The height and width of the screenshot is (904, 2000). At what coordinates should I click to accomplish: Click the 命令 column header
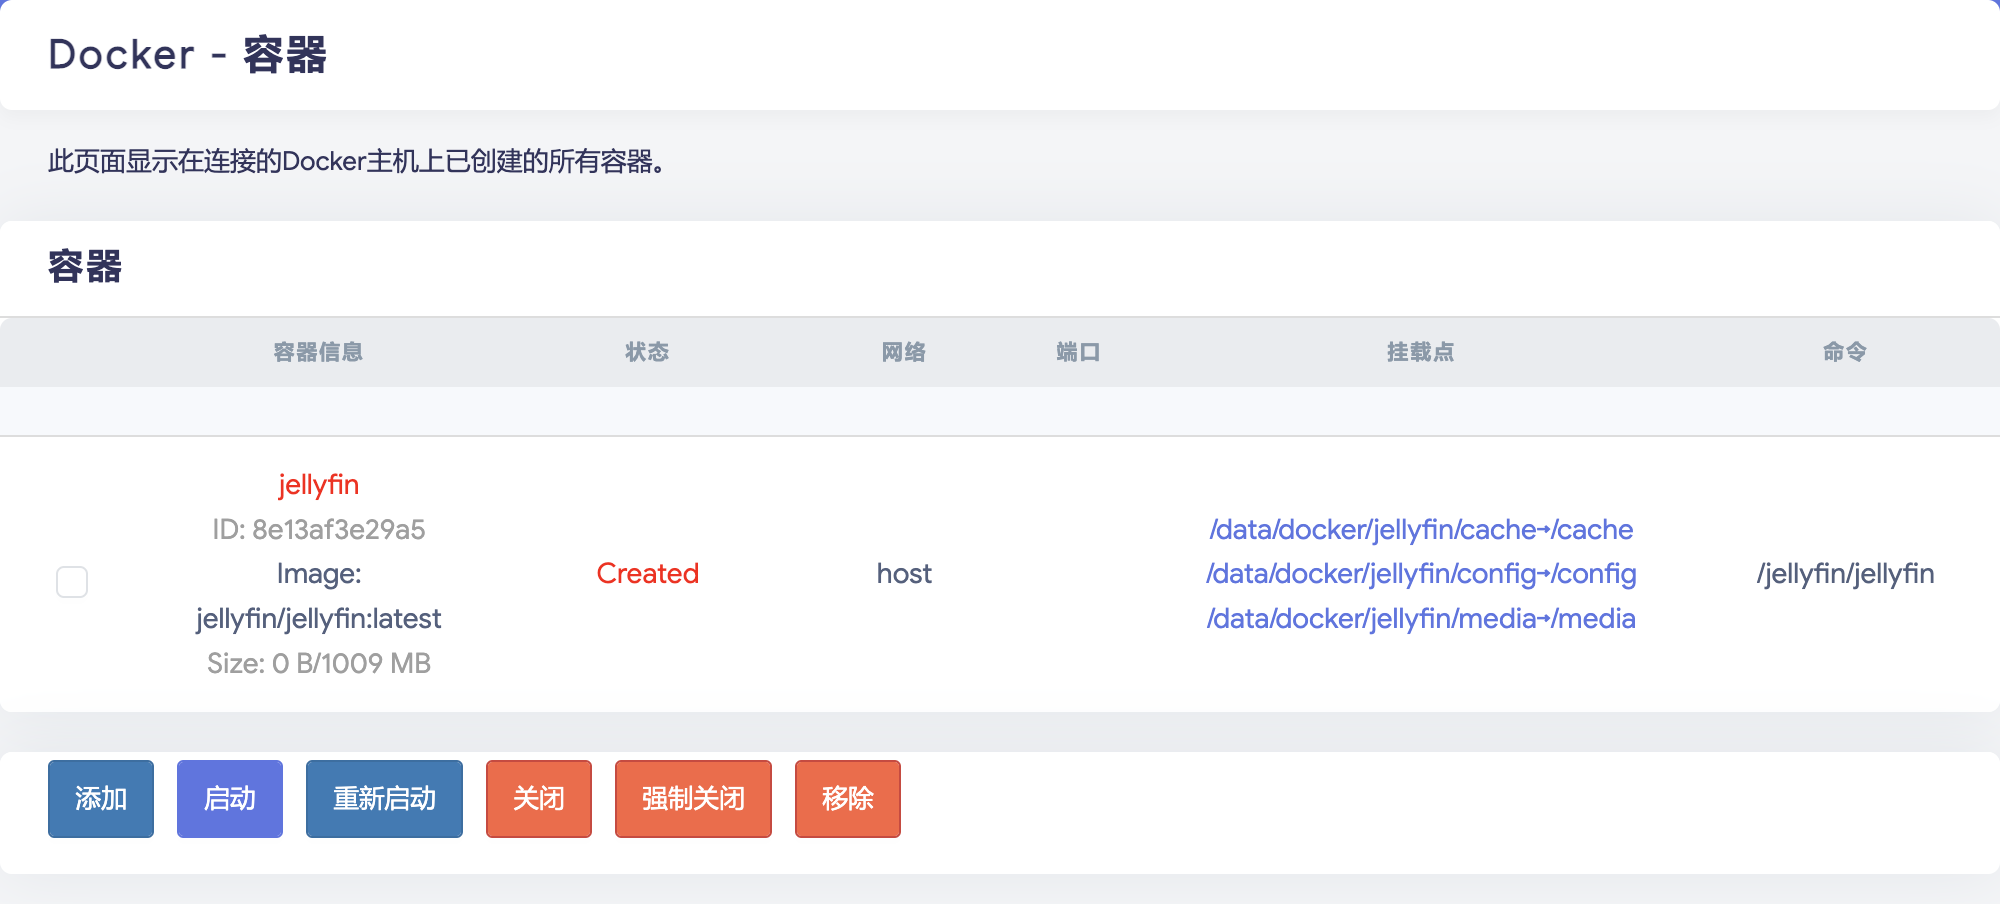(1844, 352)
